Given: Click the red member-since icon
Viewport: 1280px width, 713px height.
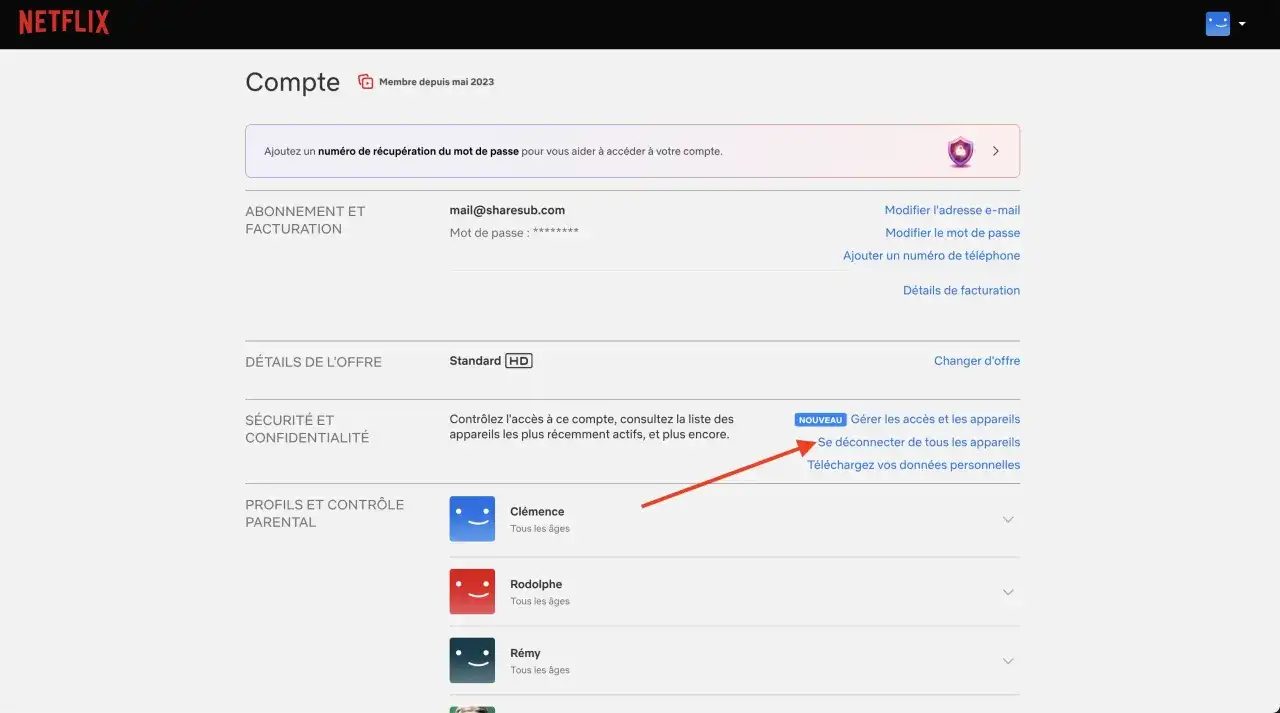Looking at the screenshot, I should tap(366, 82).
